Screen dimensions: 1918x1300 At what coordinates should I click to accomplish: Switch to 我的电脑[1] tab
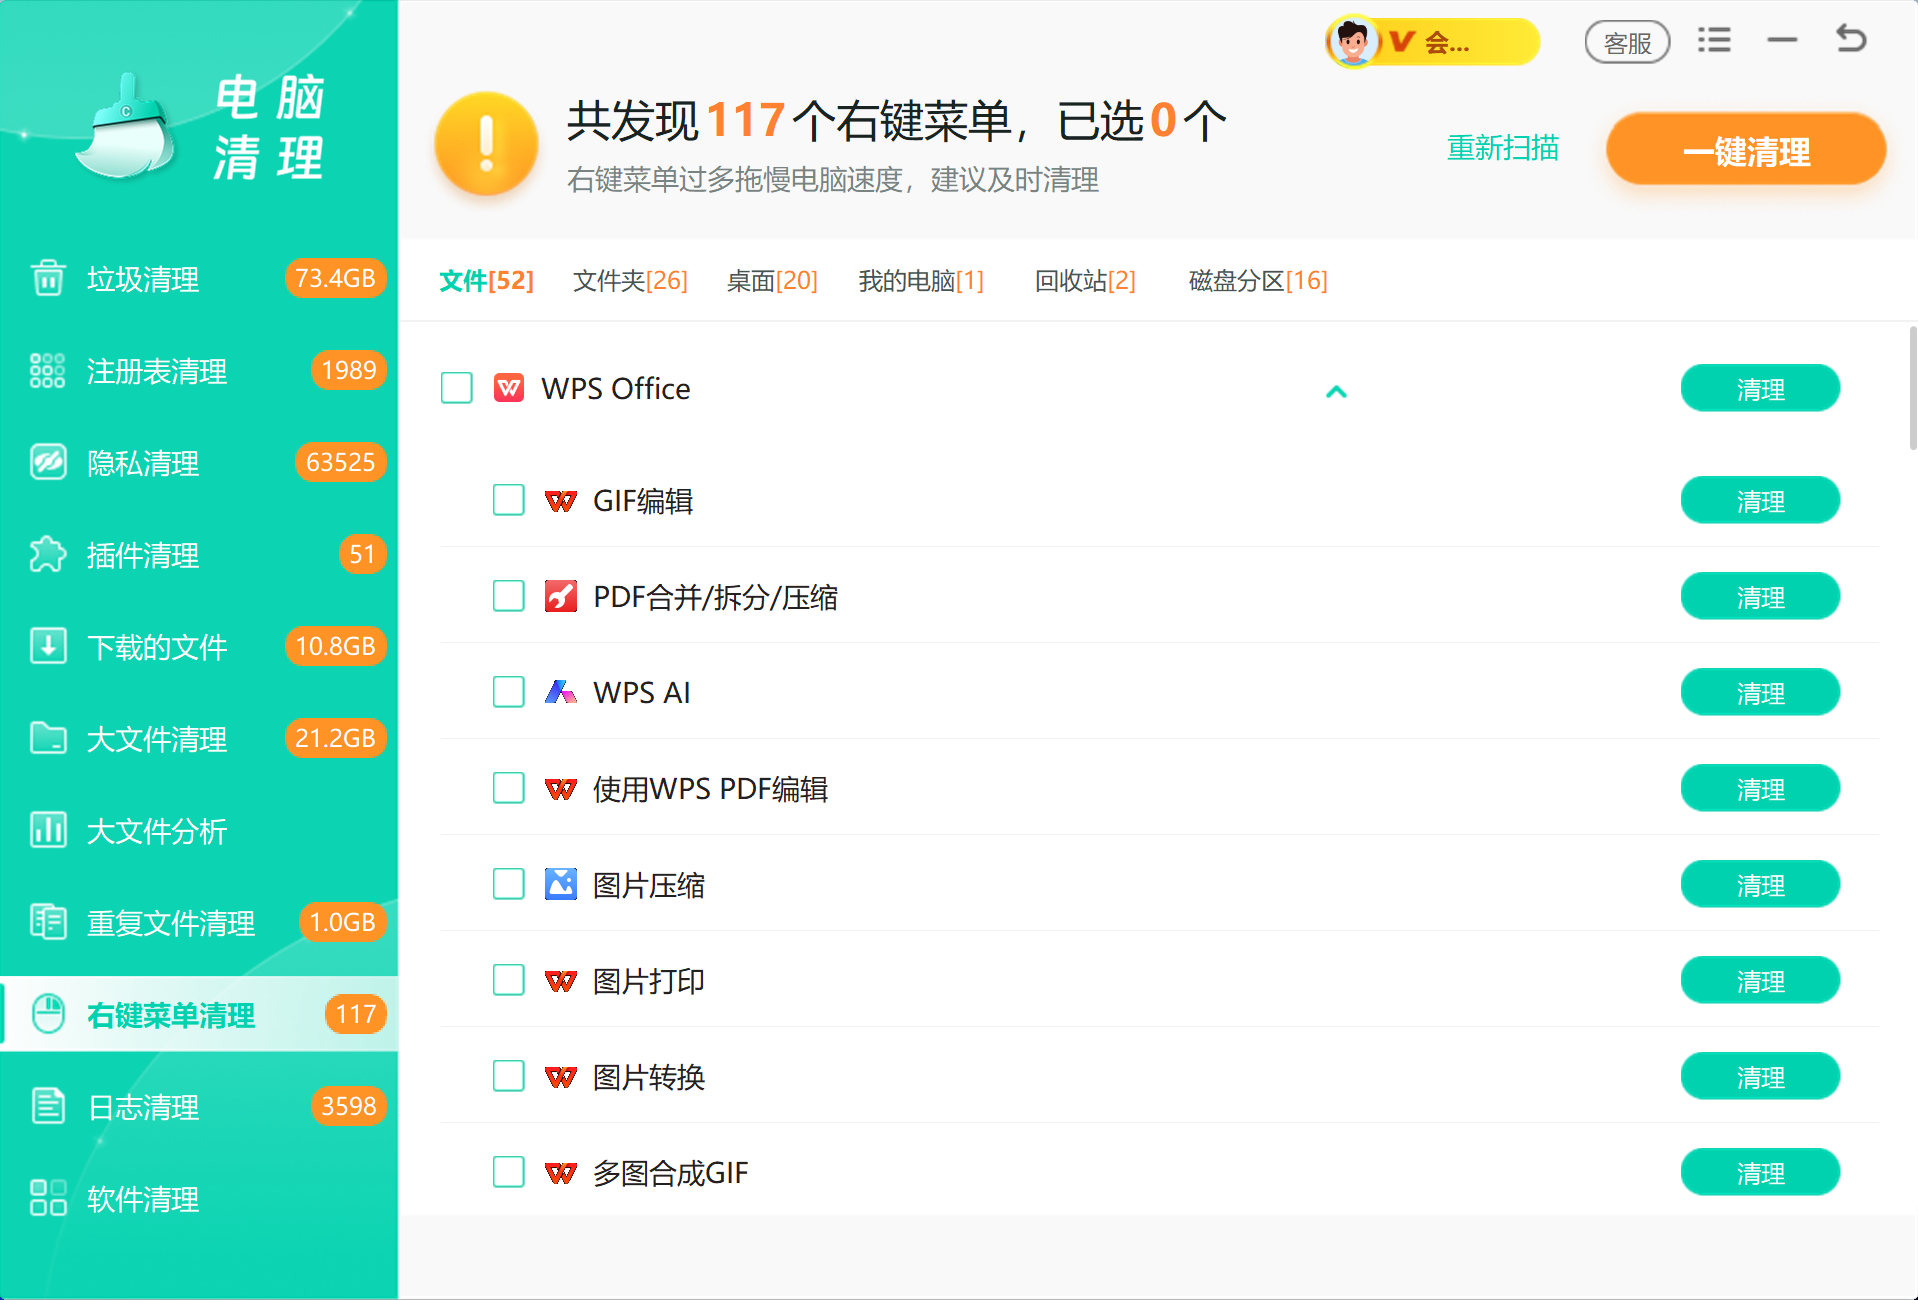921,281
